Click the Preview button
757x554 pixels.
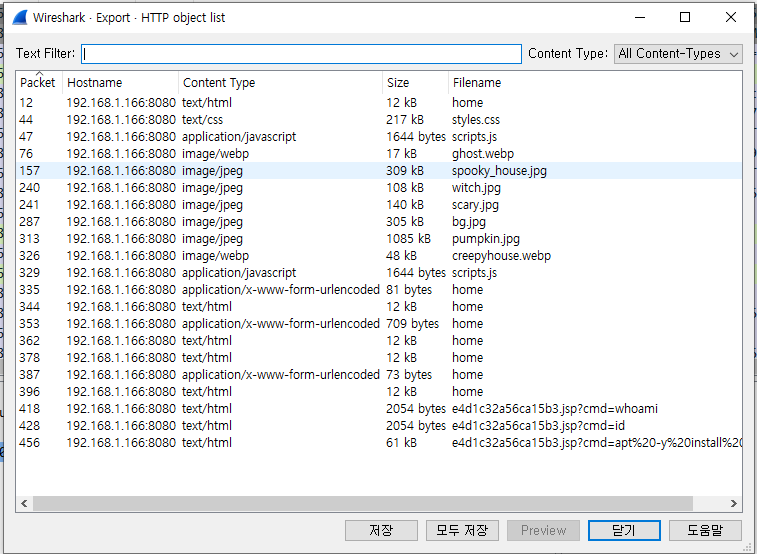pyautogui.click(x=543, y=530)
